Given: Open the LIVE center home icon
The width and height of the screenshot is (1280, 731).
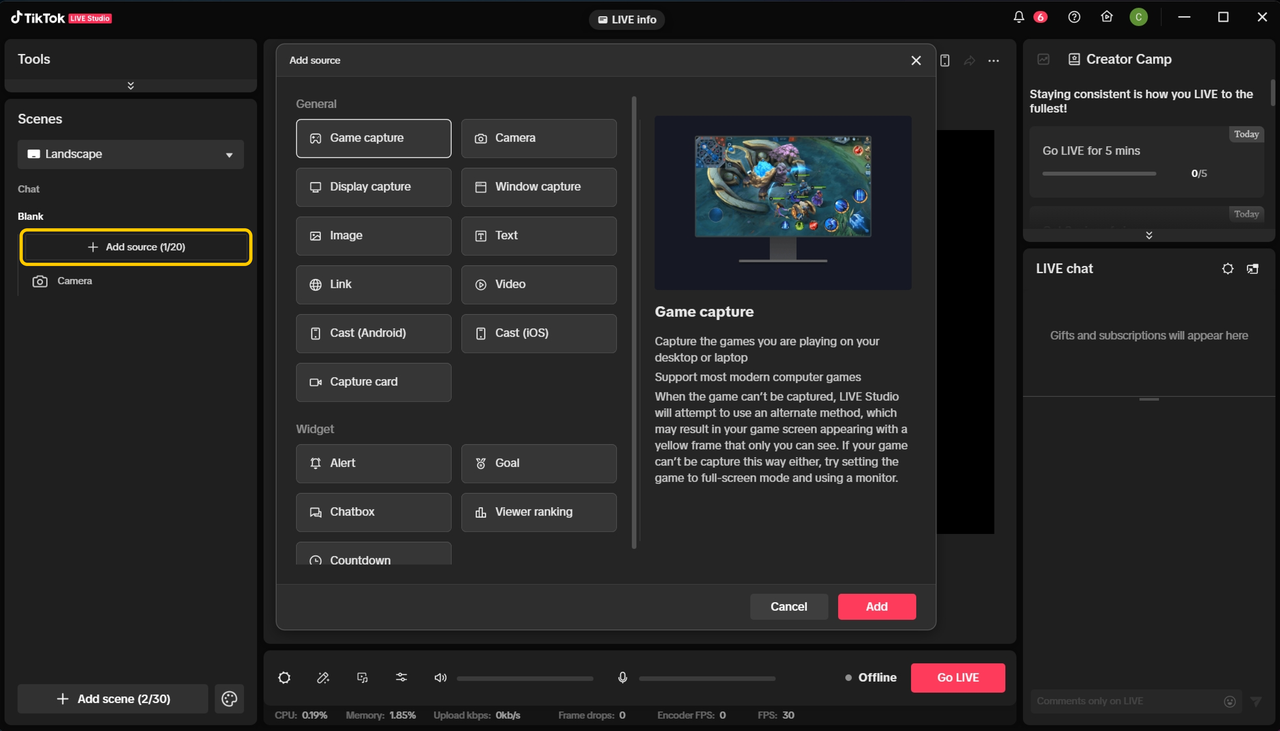Looking at the screenshot, I should (1106, 17).
